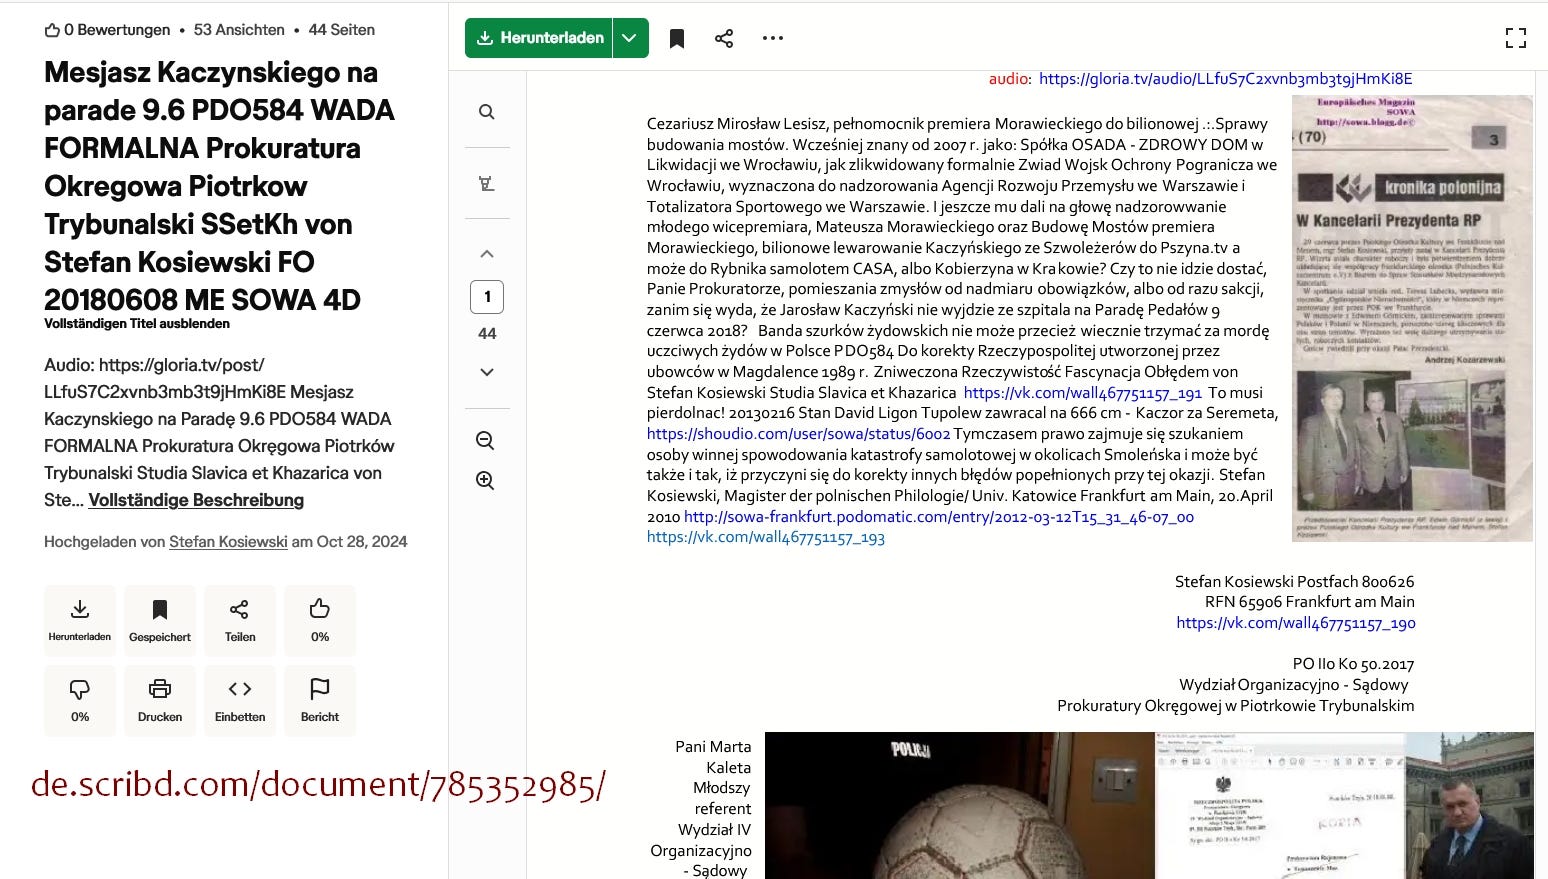Bookmark the document from the top toolbar
The width and height of the screenshot is (1548, 879).
677,39
